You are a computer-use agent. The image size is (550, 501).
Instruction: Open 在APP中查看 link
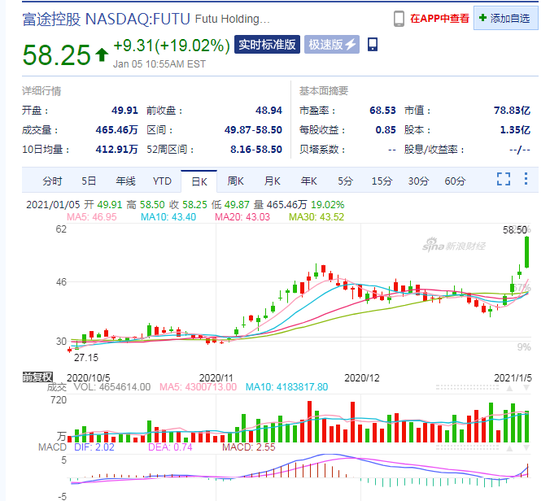click(x=440, y=18)
